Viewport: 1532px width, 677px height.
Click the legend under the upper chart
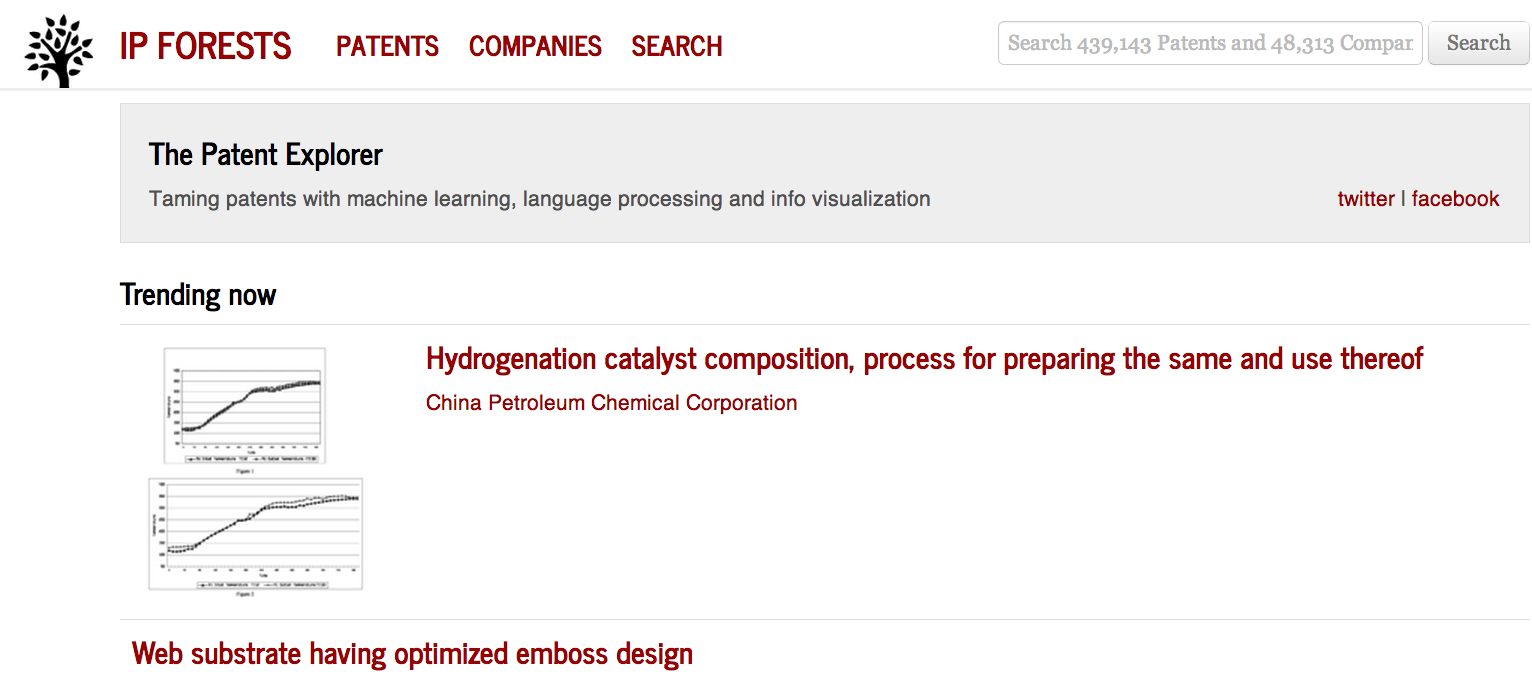252,459
